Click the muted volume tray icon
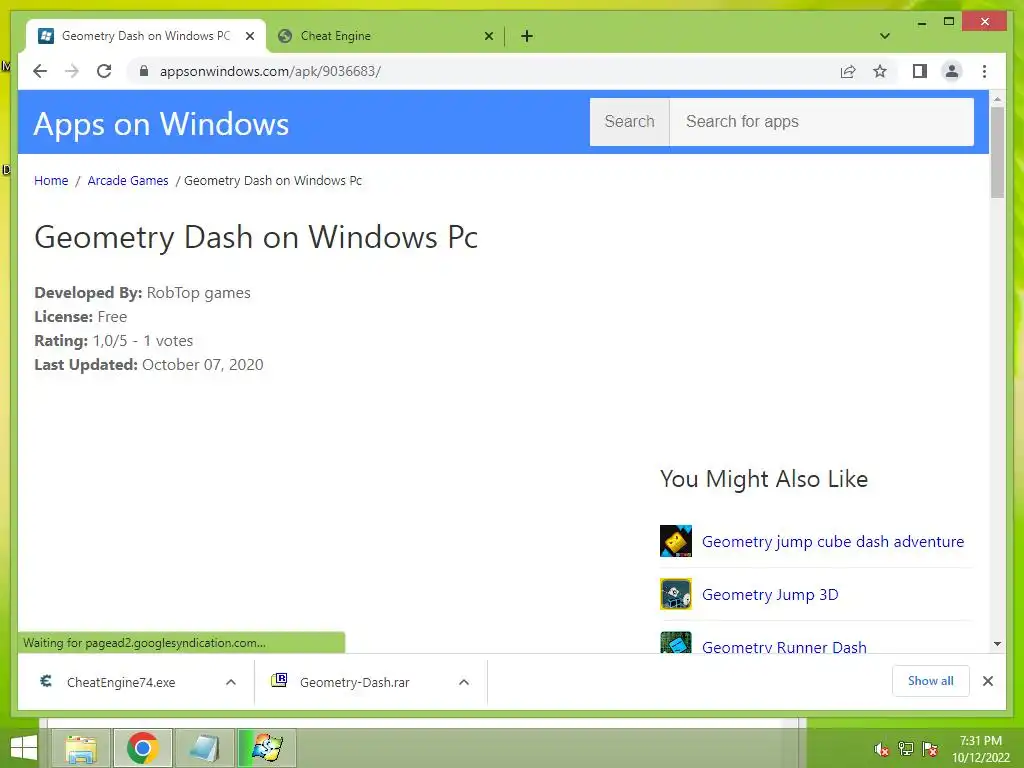Screen dimensions: 1024x768 [881, 749]
